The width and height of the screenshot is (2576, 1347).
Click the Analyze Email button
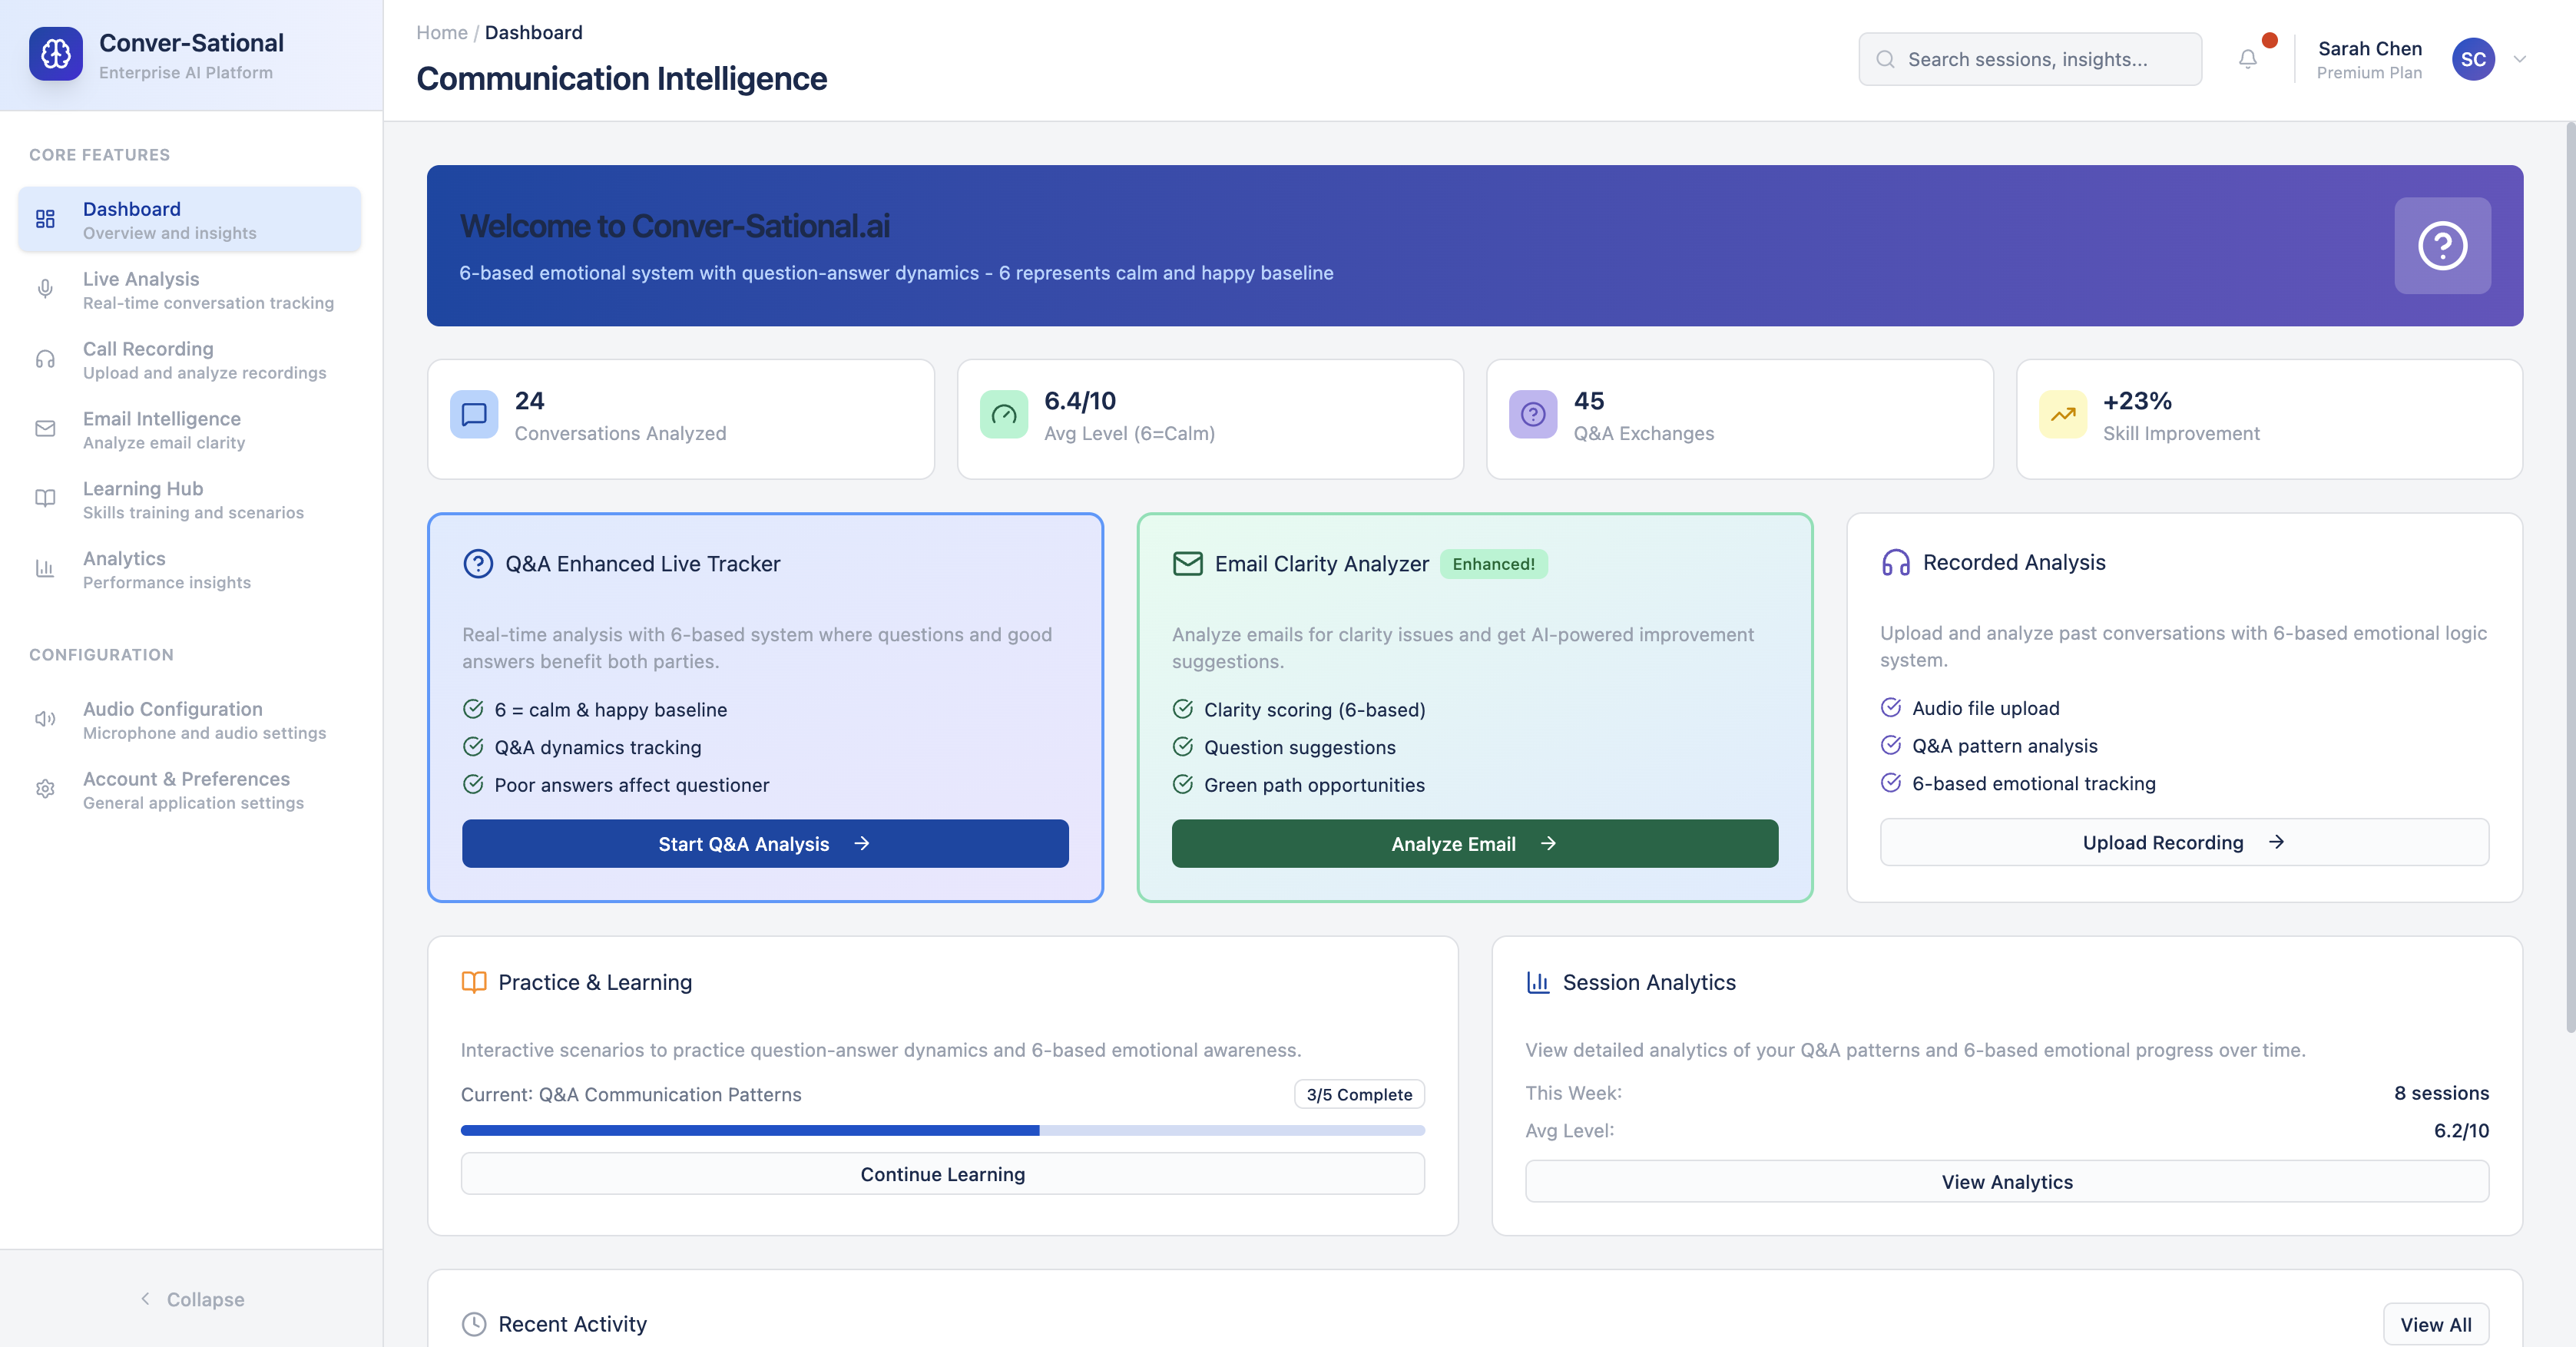1475,844
